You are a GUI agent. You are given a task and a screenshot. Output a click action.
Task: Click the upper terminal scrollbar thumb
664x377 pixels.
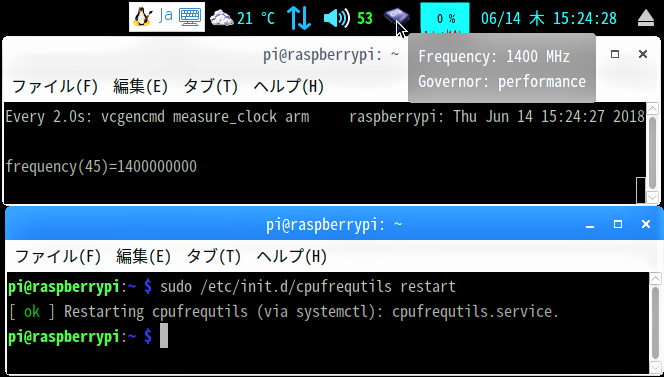click(x=653, y=152)
